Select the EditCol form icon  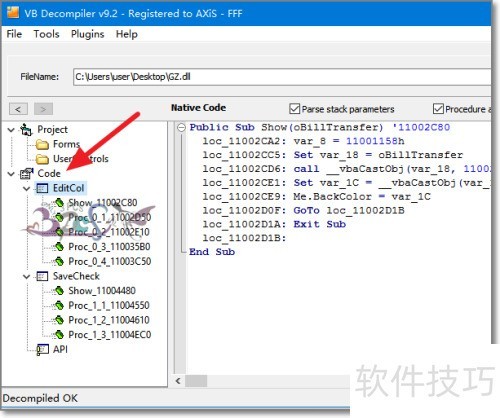pos(42,188)
